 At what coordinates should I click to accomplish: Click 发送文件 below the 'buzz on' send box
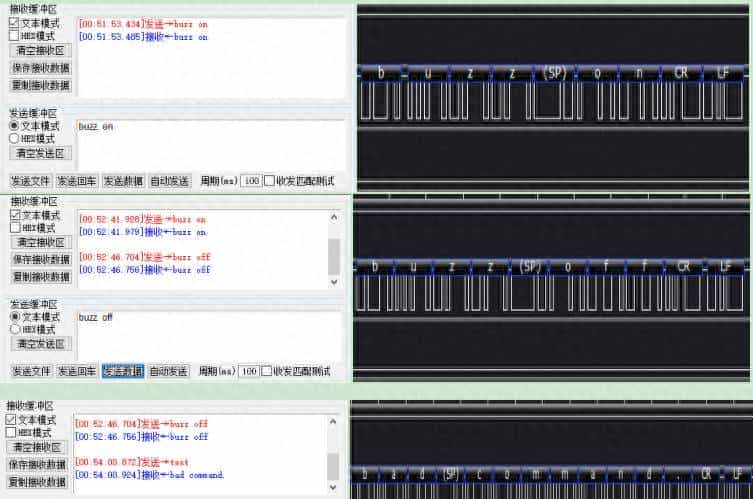(x=30, y=181)
